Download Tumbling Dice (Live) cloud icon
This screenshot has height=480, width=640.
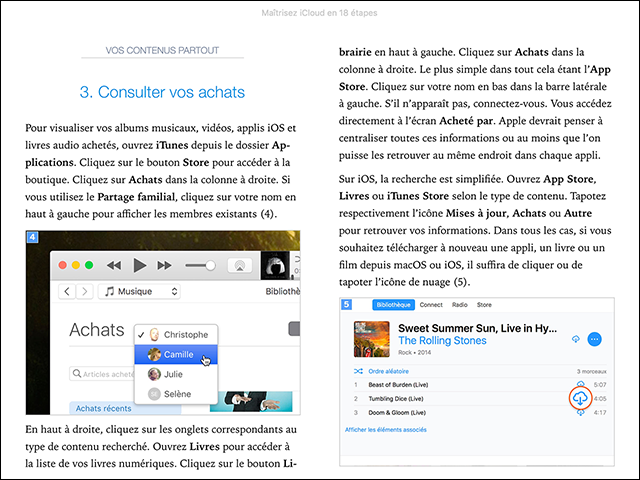coord(580,398)
